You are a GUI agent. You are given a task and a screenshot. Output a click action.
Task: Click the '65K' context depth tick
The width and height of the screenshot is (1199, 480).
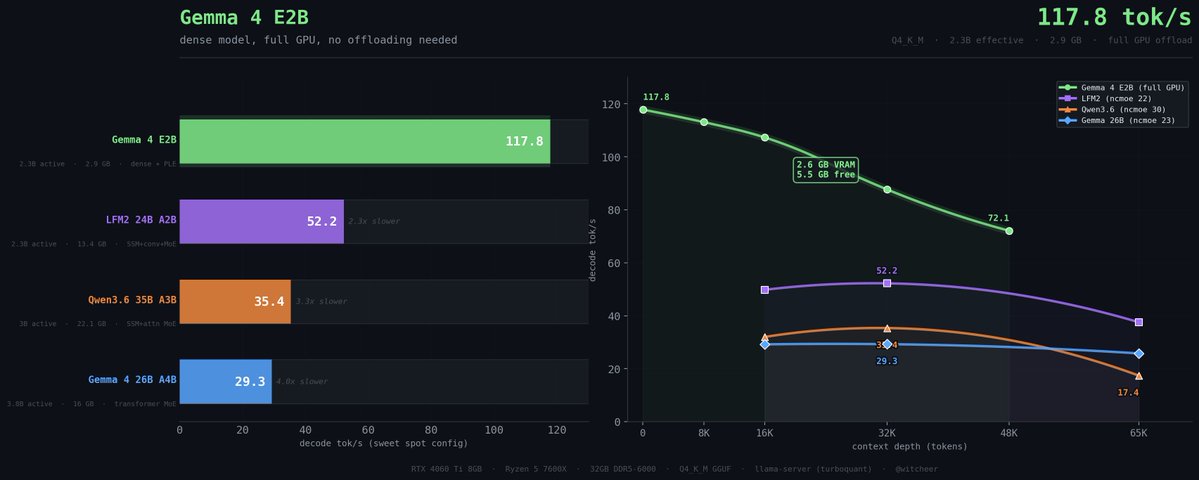pos(1139,433)
